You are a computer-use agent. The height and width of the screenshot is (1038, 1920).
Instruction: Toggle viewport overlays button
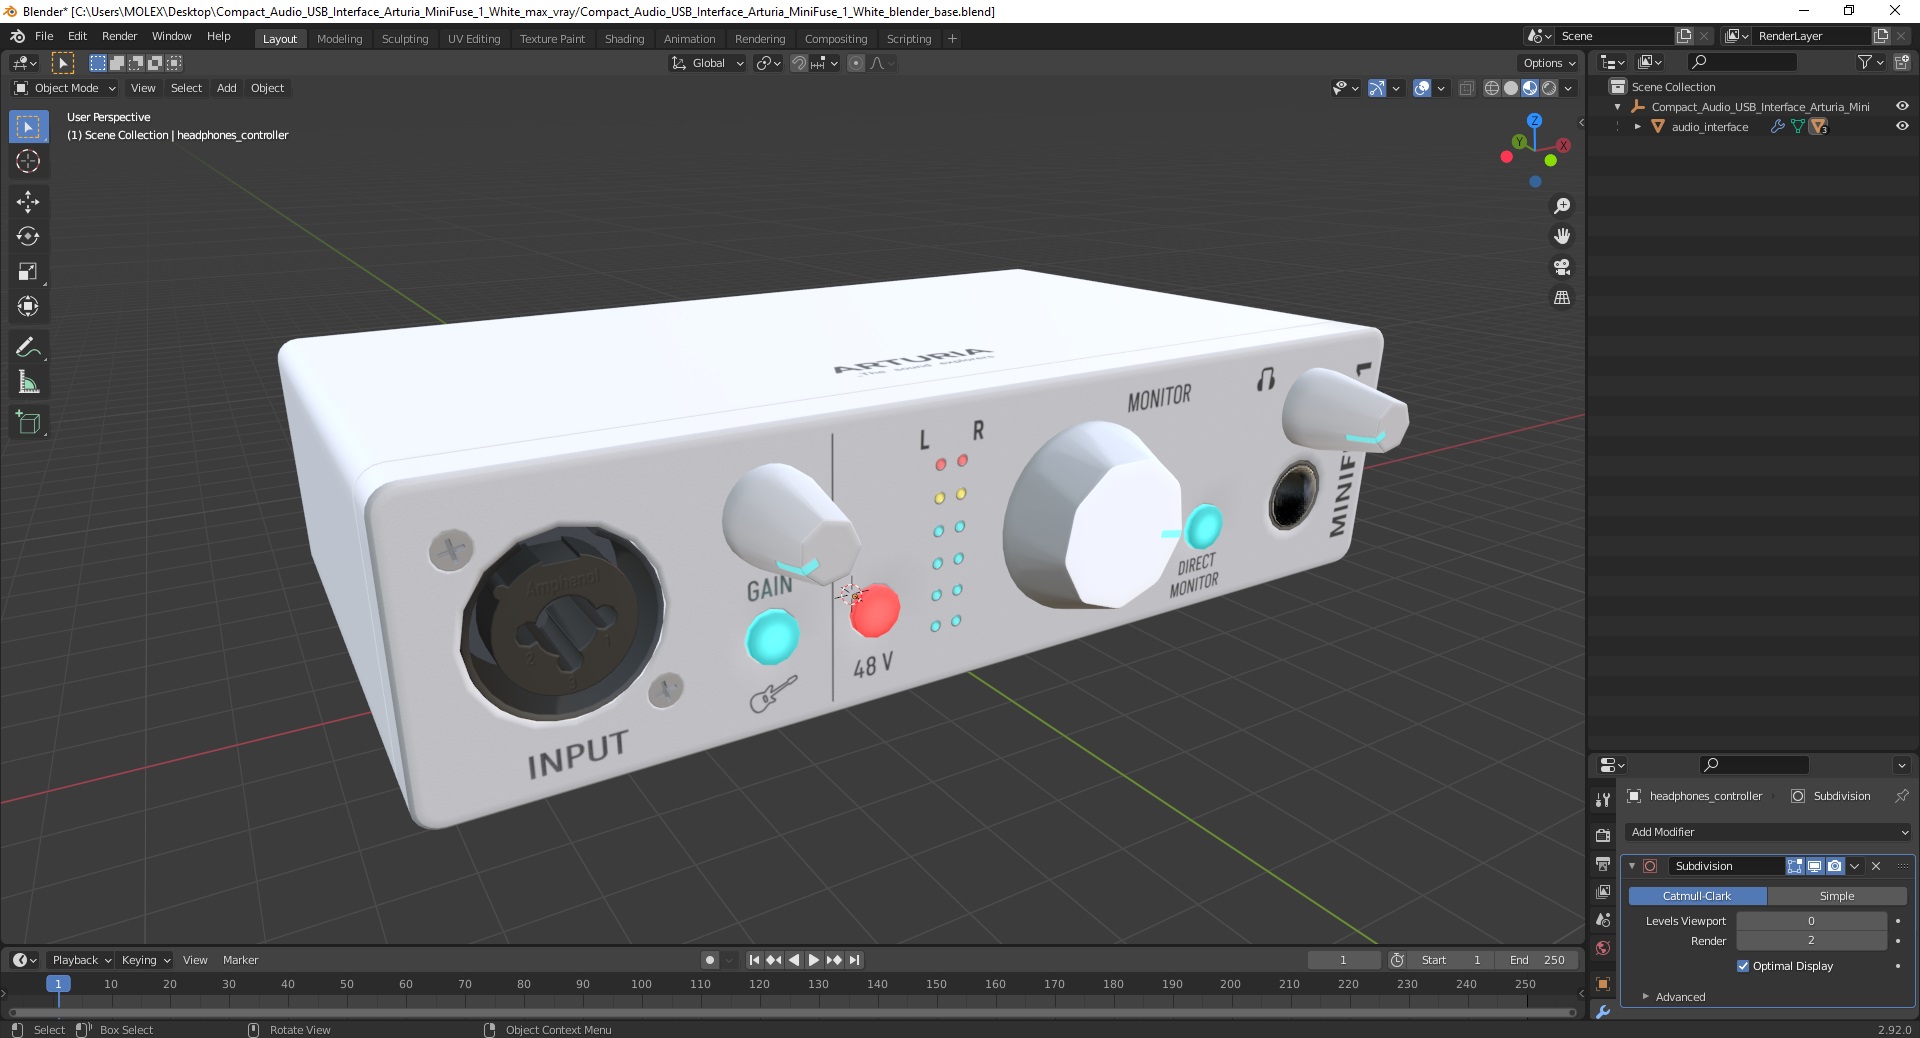click(1422, 88)
